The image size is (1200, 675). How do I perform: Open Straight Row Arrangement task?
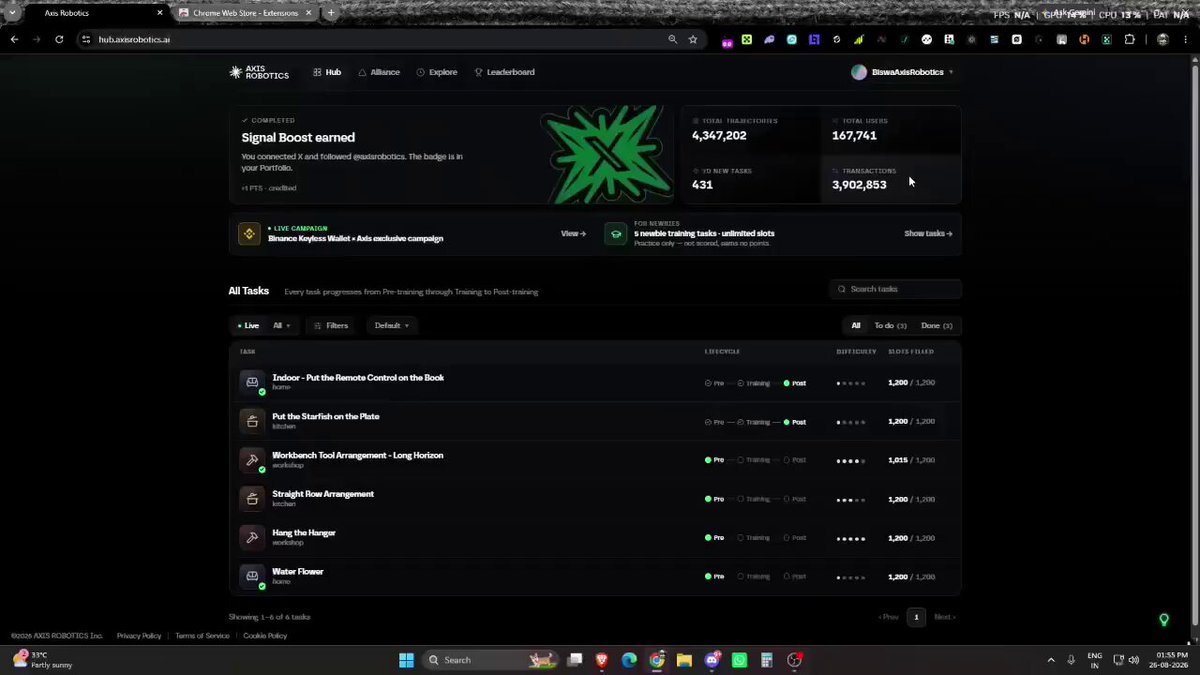pyautogui.click(x=323, y=494)
